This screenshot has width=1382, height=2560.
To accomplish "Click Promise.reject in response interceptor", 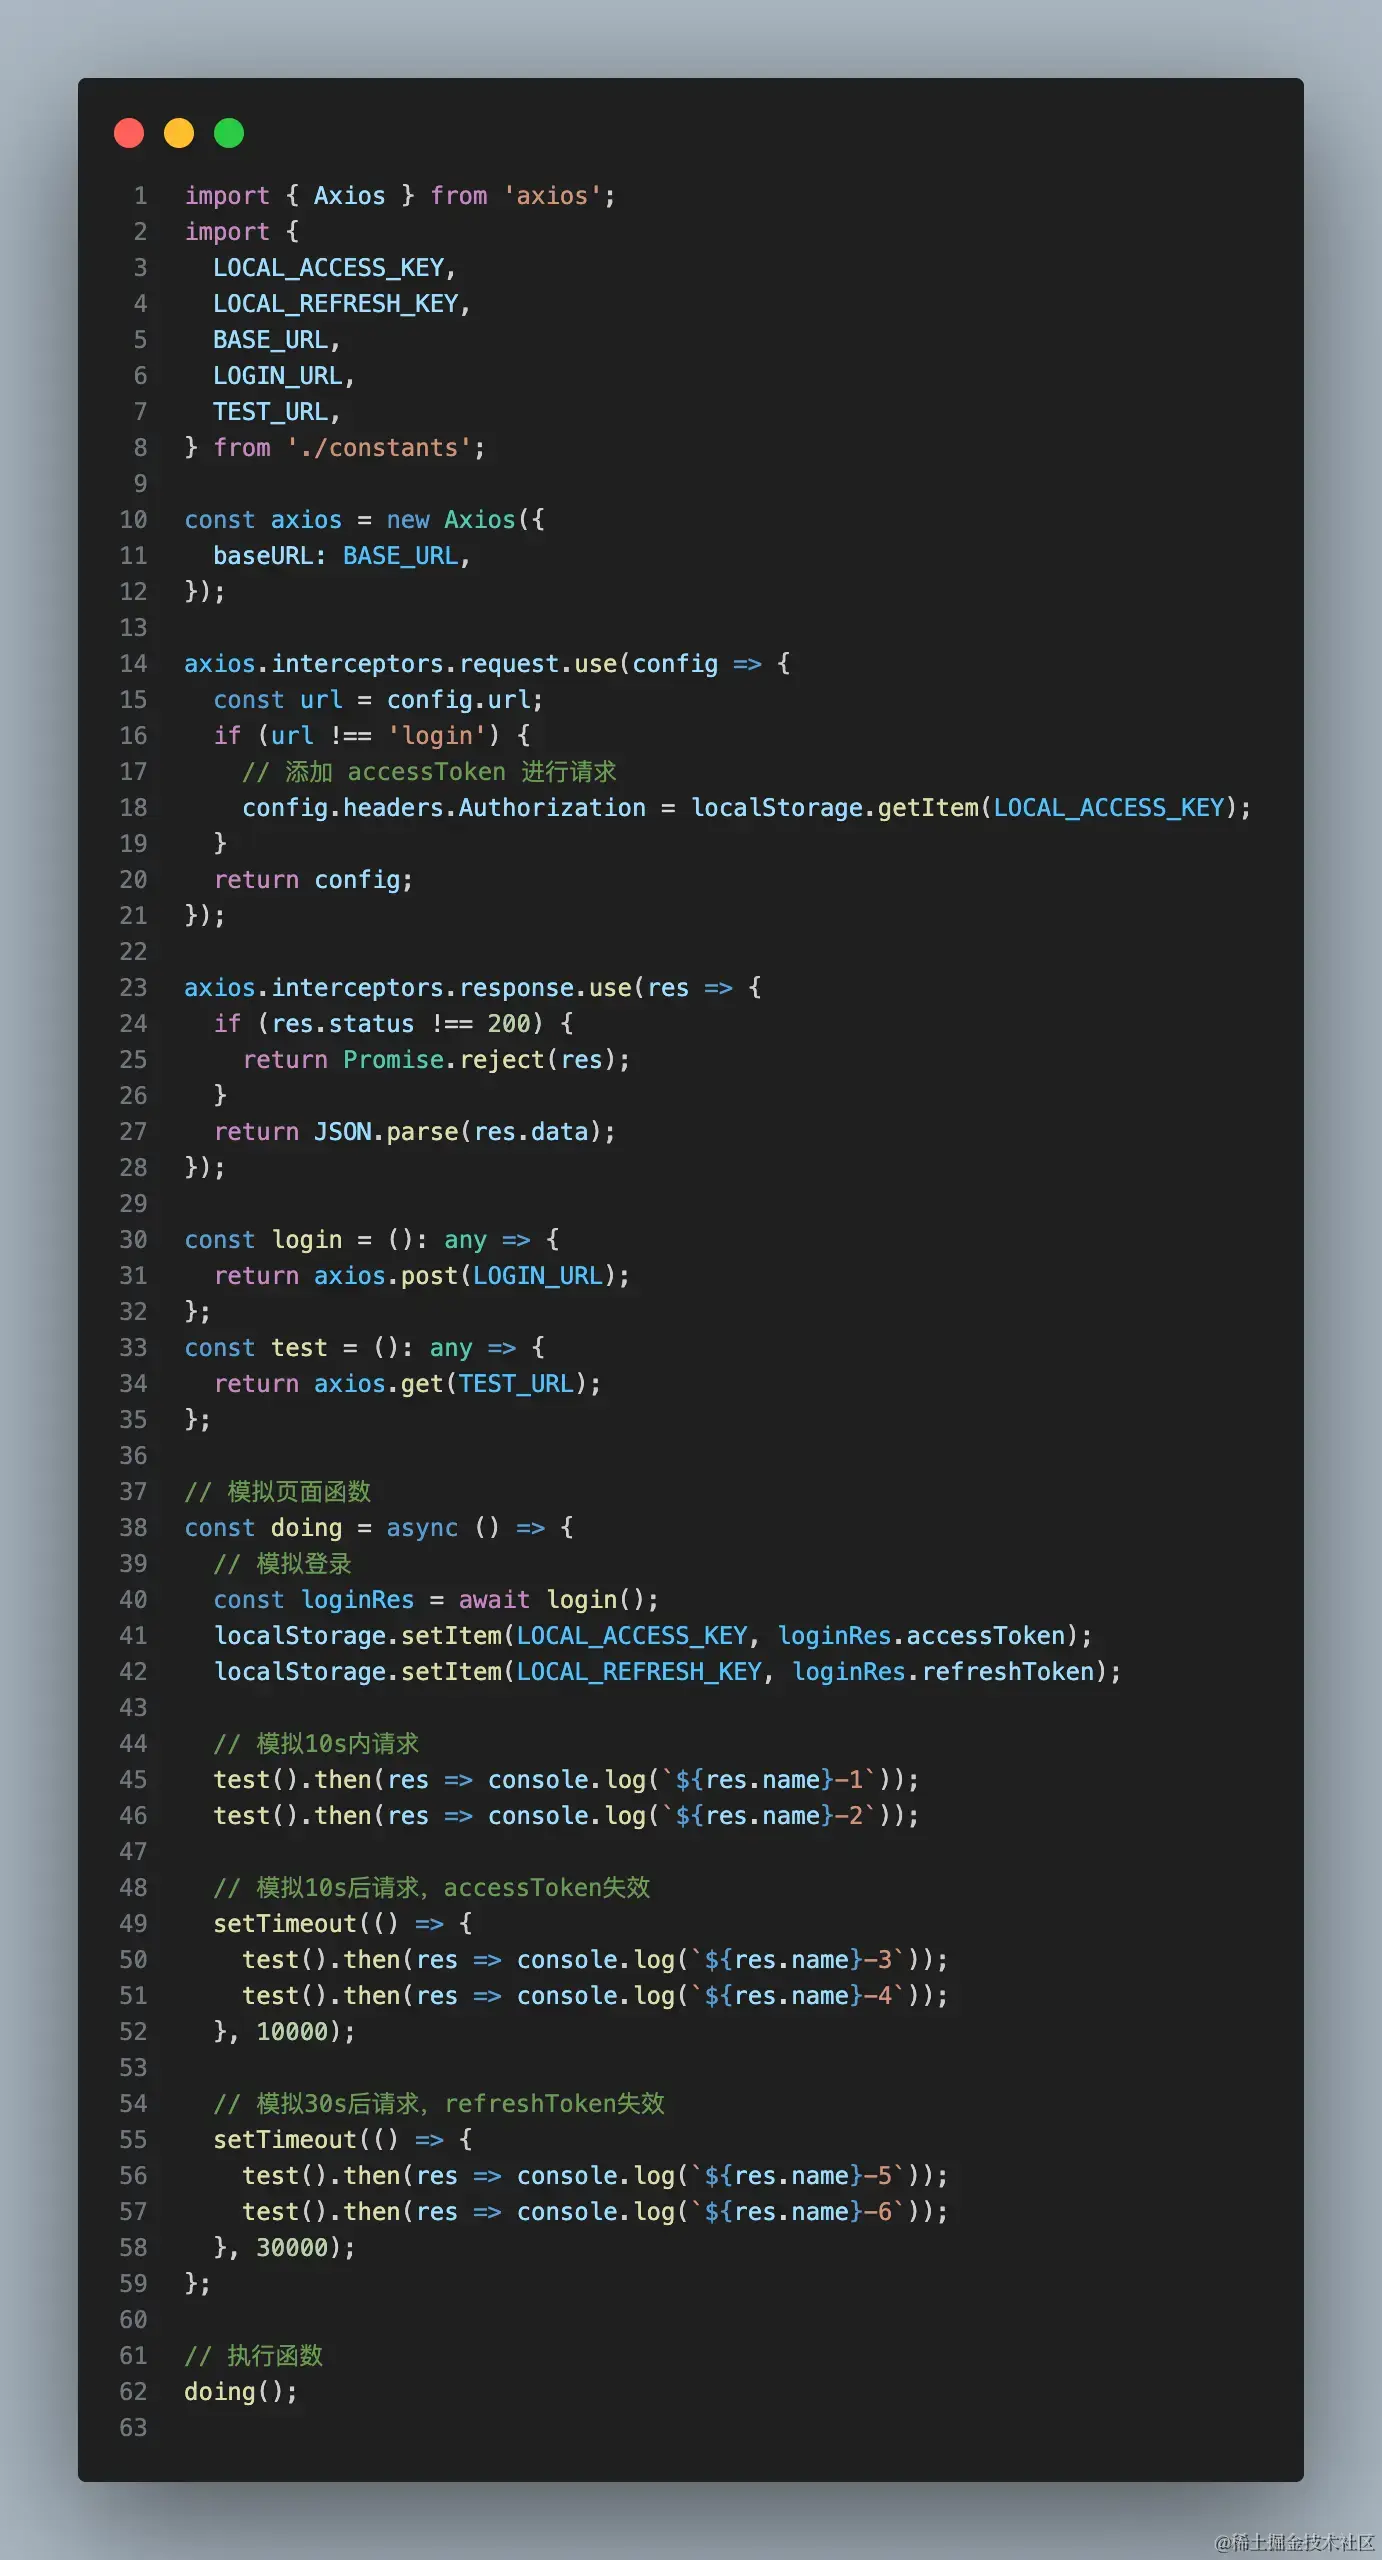I will click(x=444, y=1060).
